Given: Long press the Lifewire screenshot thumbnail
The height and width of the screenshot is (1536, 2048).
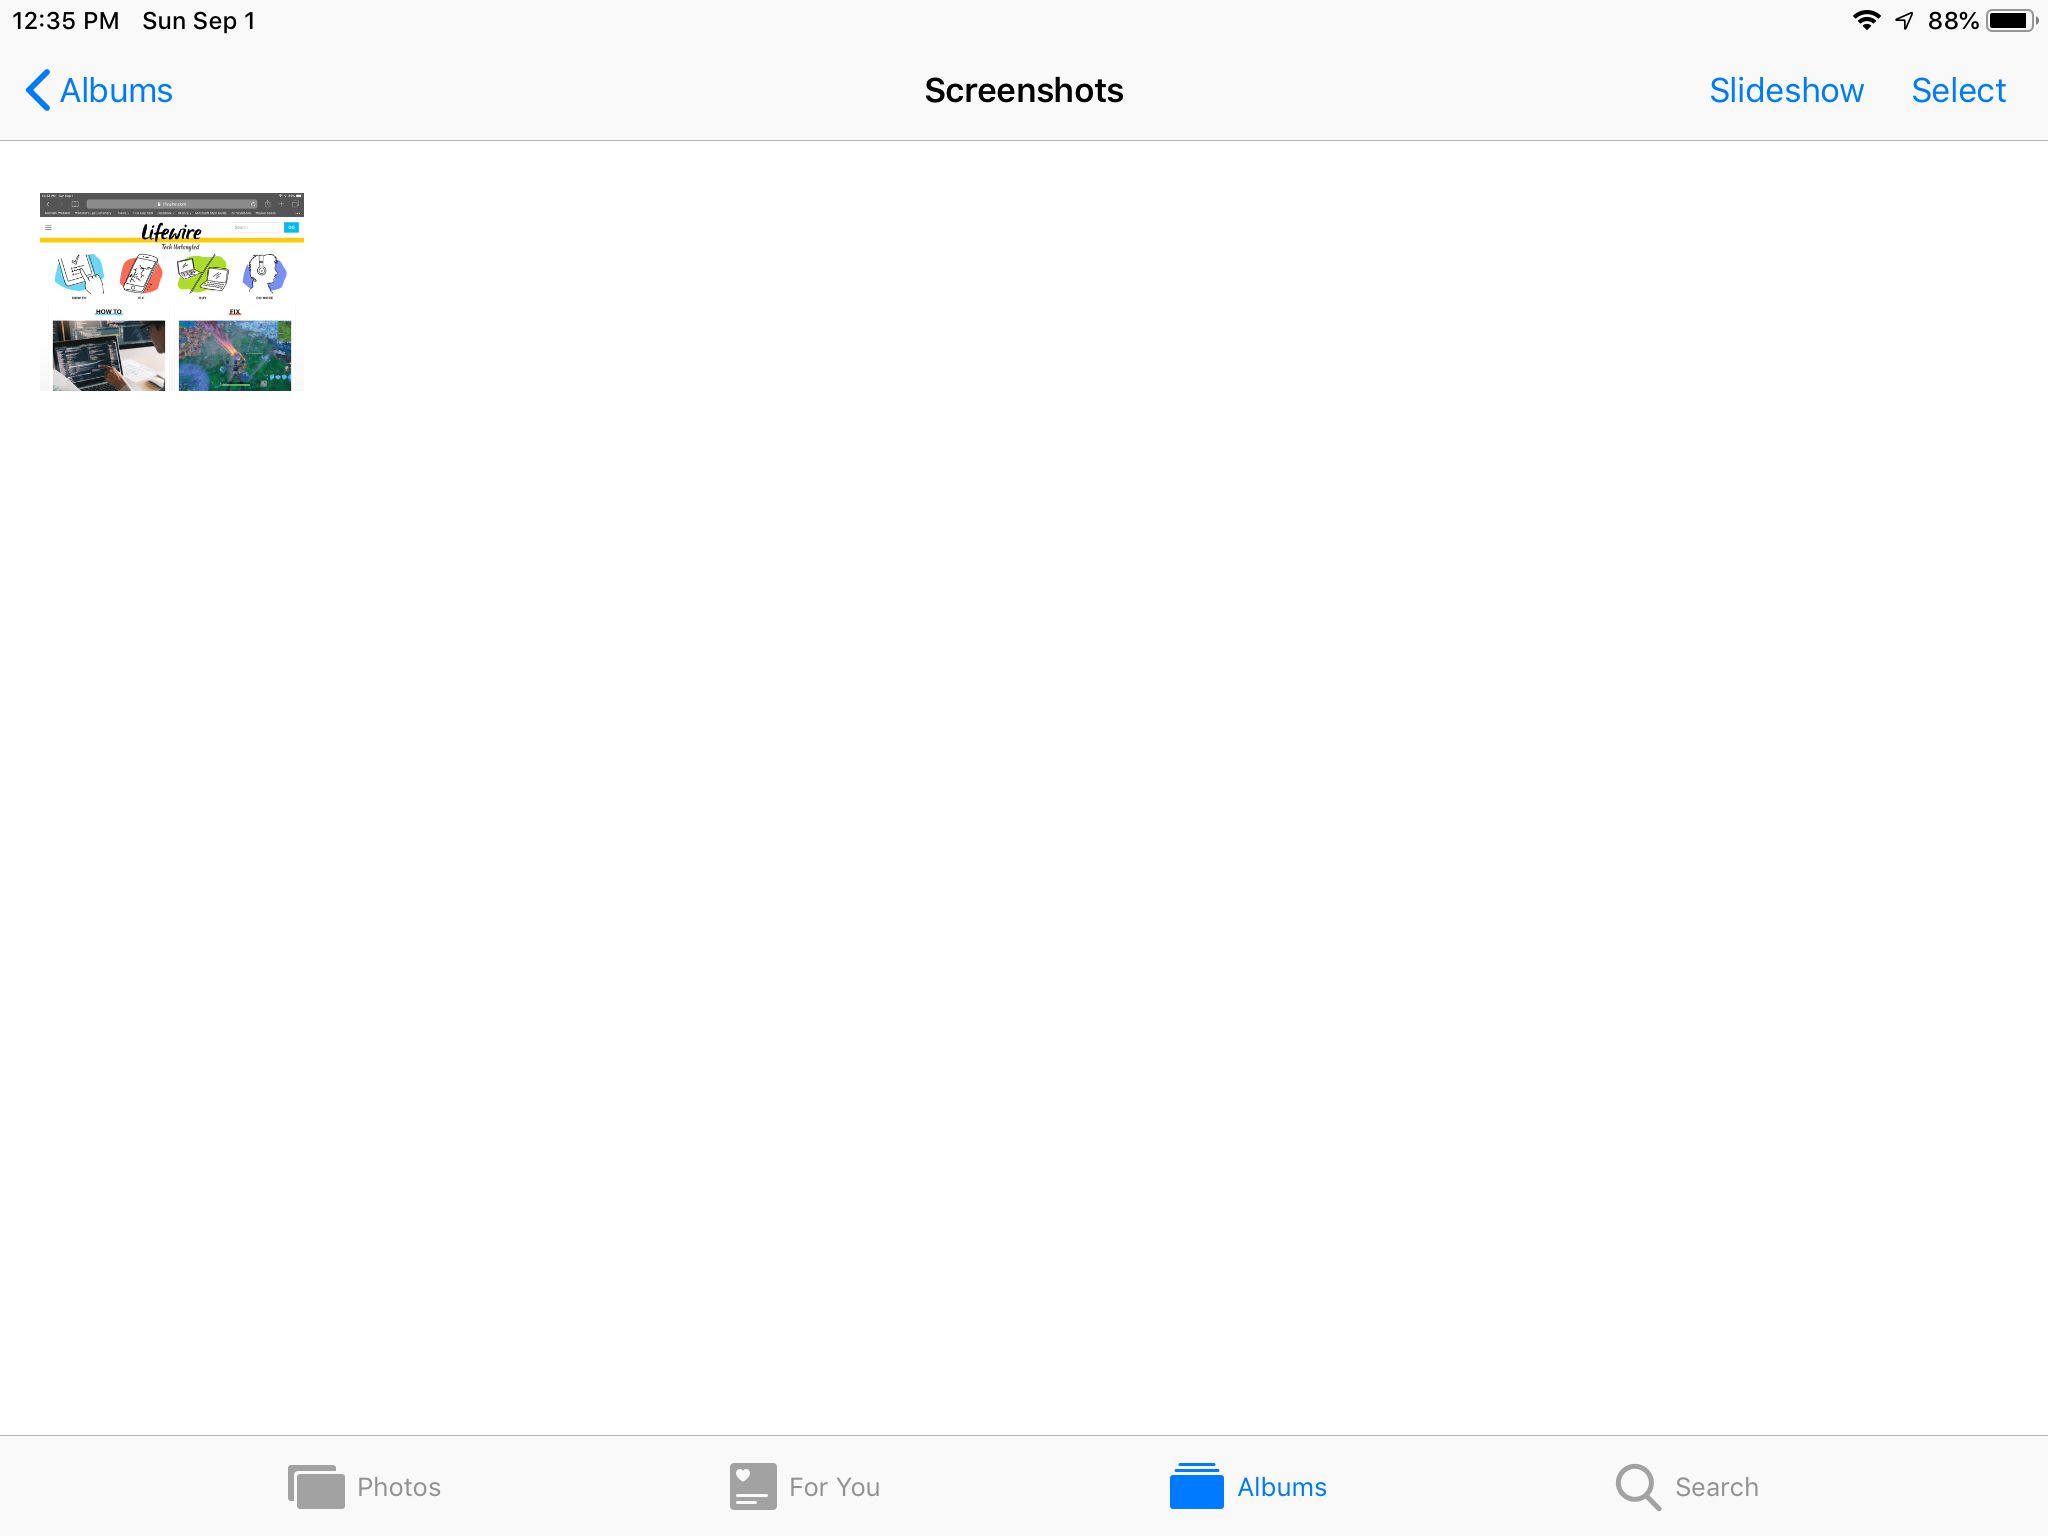Looking at the screenshot, I should tap(171, 290).
